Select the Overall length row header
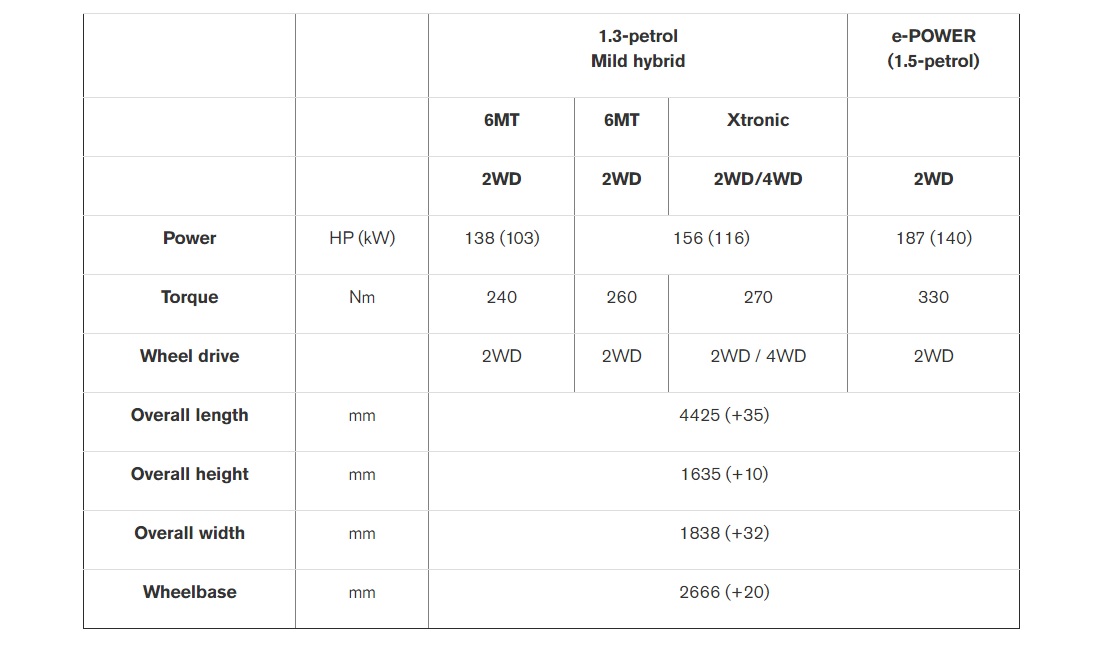Screen dimensions: 1093x649 click(190, 415)
